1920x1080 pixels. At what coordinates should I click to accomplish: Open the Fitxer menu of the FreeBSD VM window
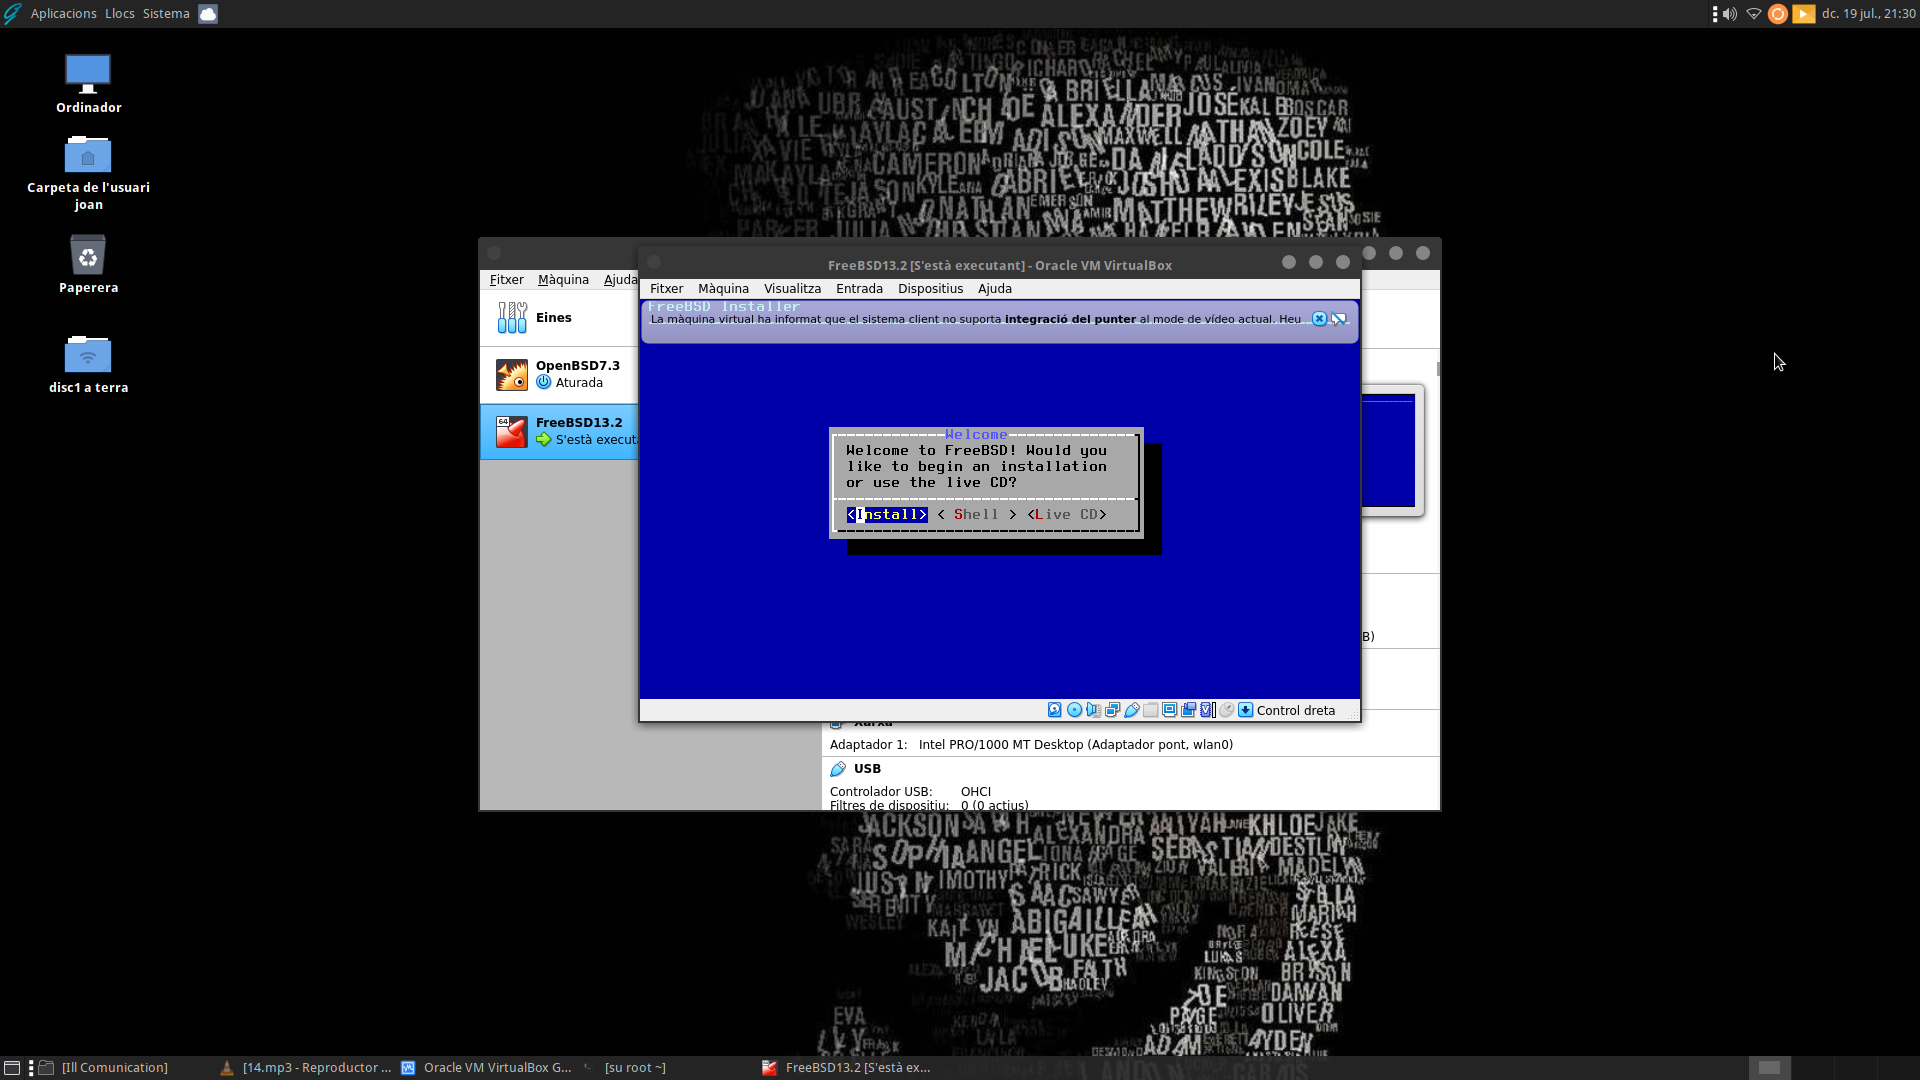[x=666, y=289]
